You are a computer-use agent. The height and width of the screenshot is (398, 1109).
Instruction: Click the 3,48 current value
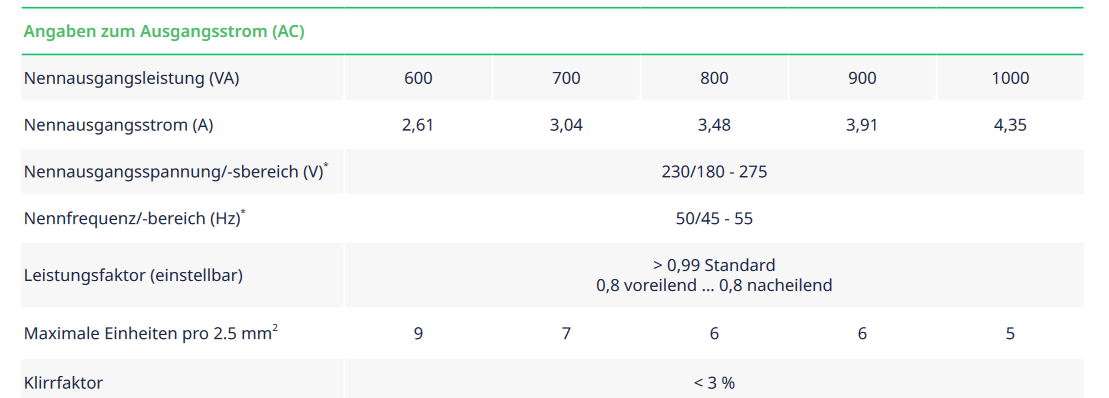pyautogui.click(x=714, y=126)
